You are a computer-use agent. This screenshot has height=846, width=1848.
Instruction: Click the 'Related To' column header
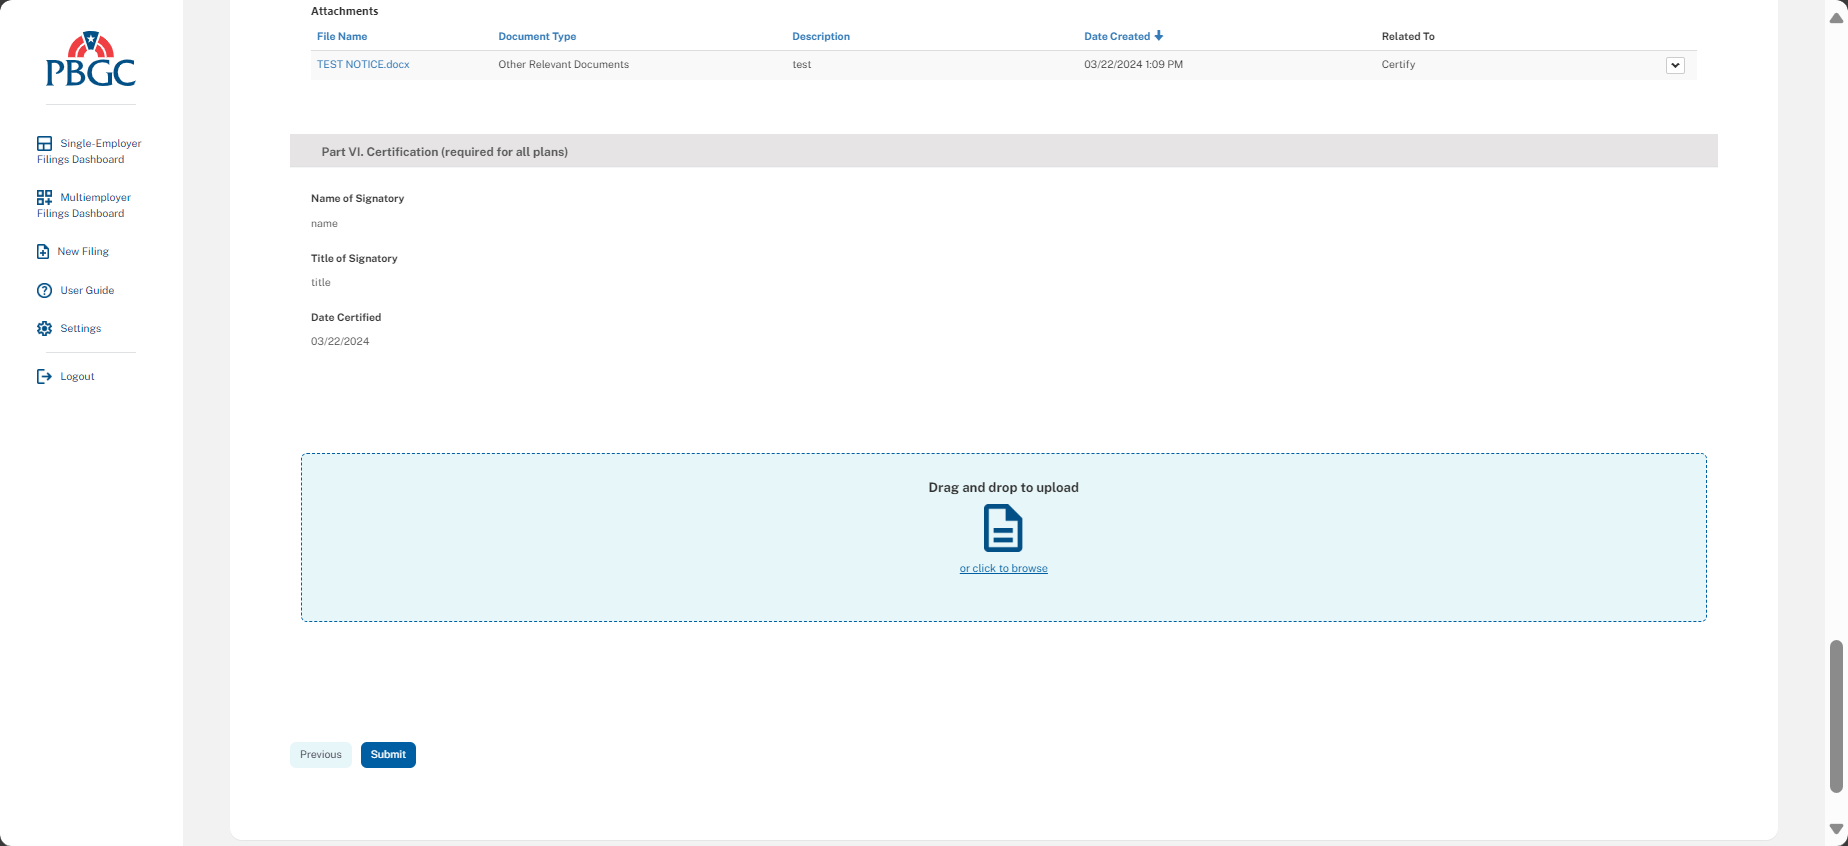pos(1408,37)
